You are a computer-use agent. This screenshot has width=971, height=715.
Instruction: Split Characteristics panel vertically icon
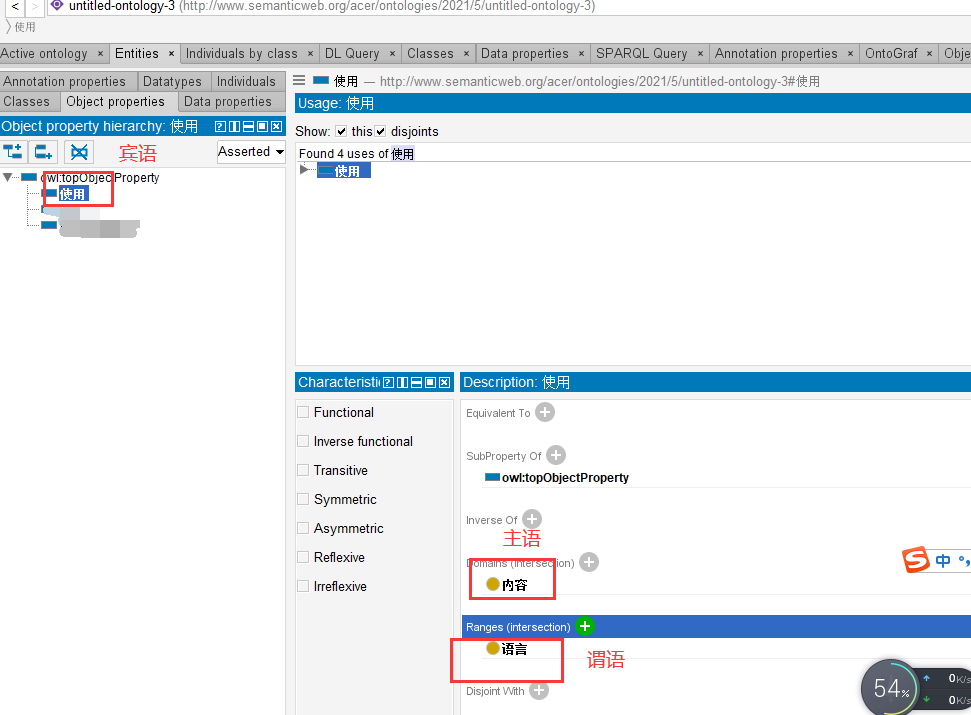click(403, 383)
